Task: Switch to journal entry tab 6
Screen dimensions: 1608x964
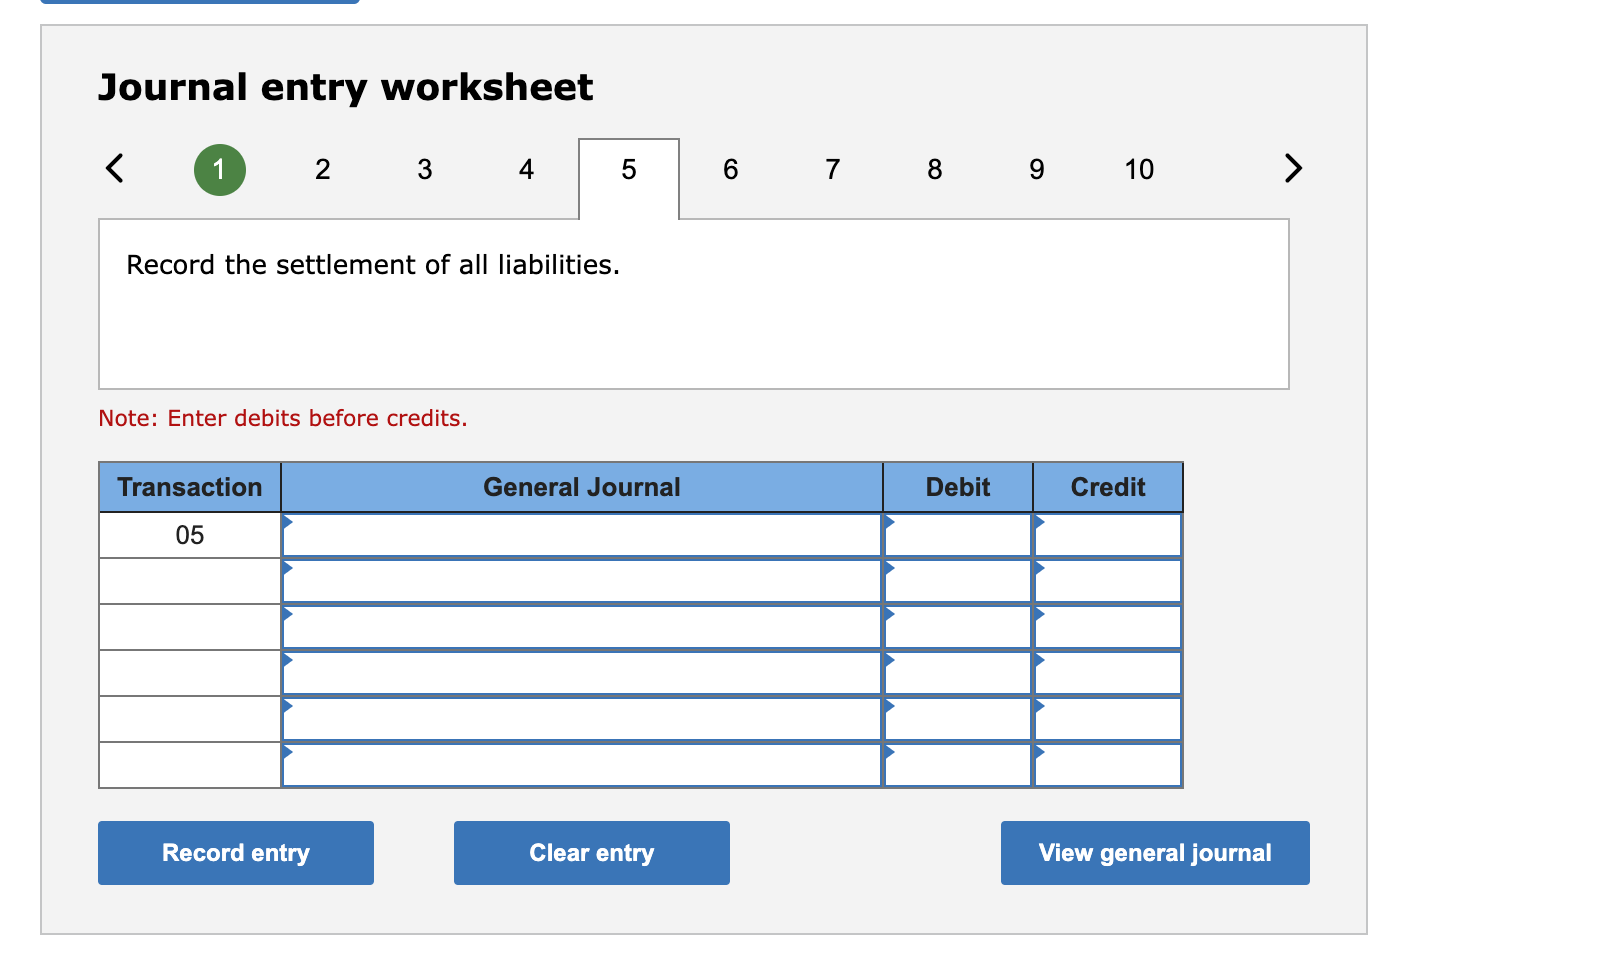Action: coord(731,170)
